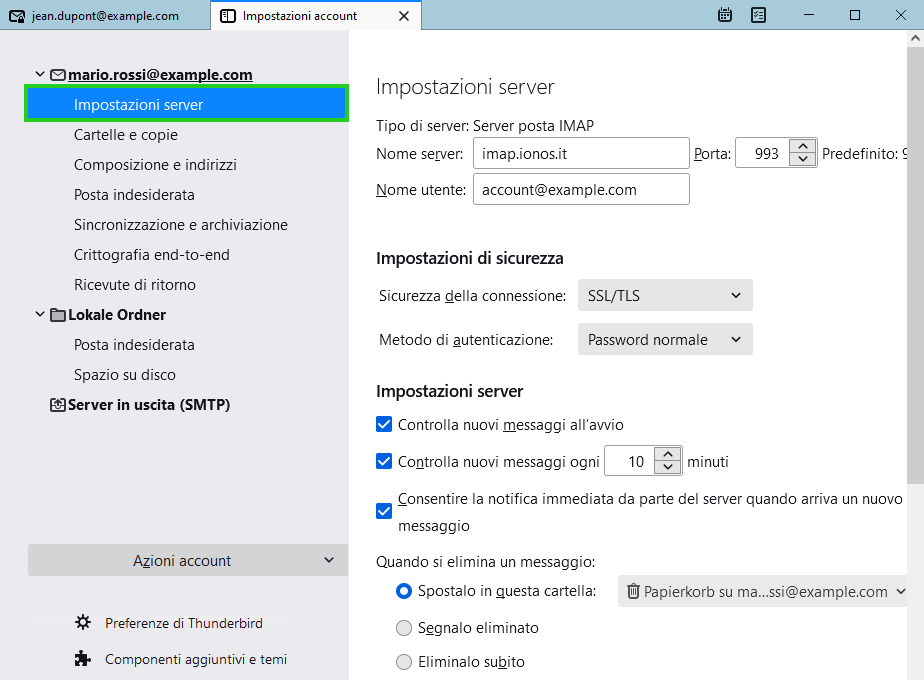Image resolution: width=924 pixels, height=680 pixels.
Task: Decrease the check interval minutes
Action: [668, 467]
